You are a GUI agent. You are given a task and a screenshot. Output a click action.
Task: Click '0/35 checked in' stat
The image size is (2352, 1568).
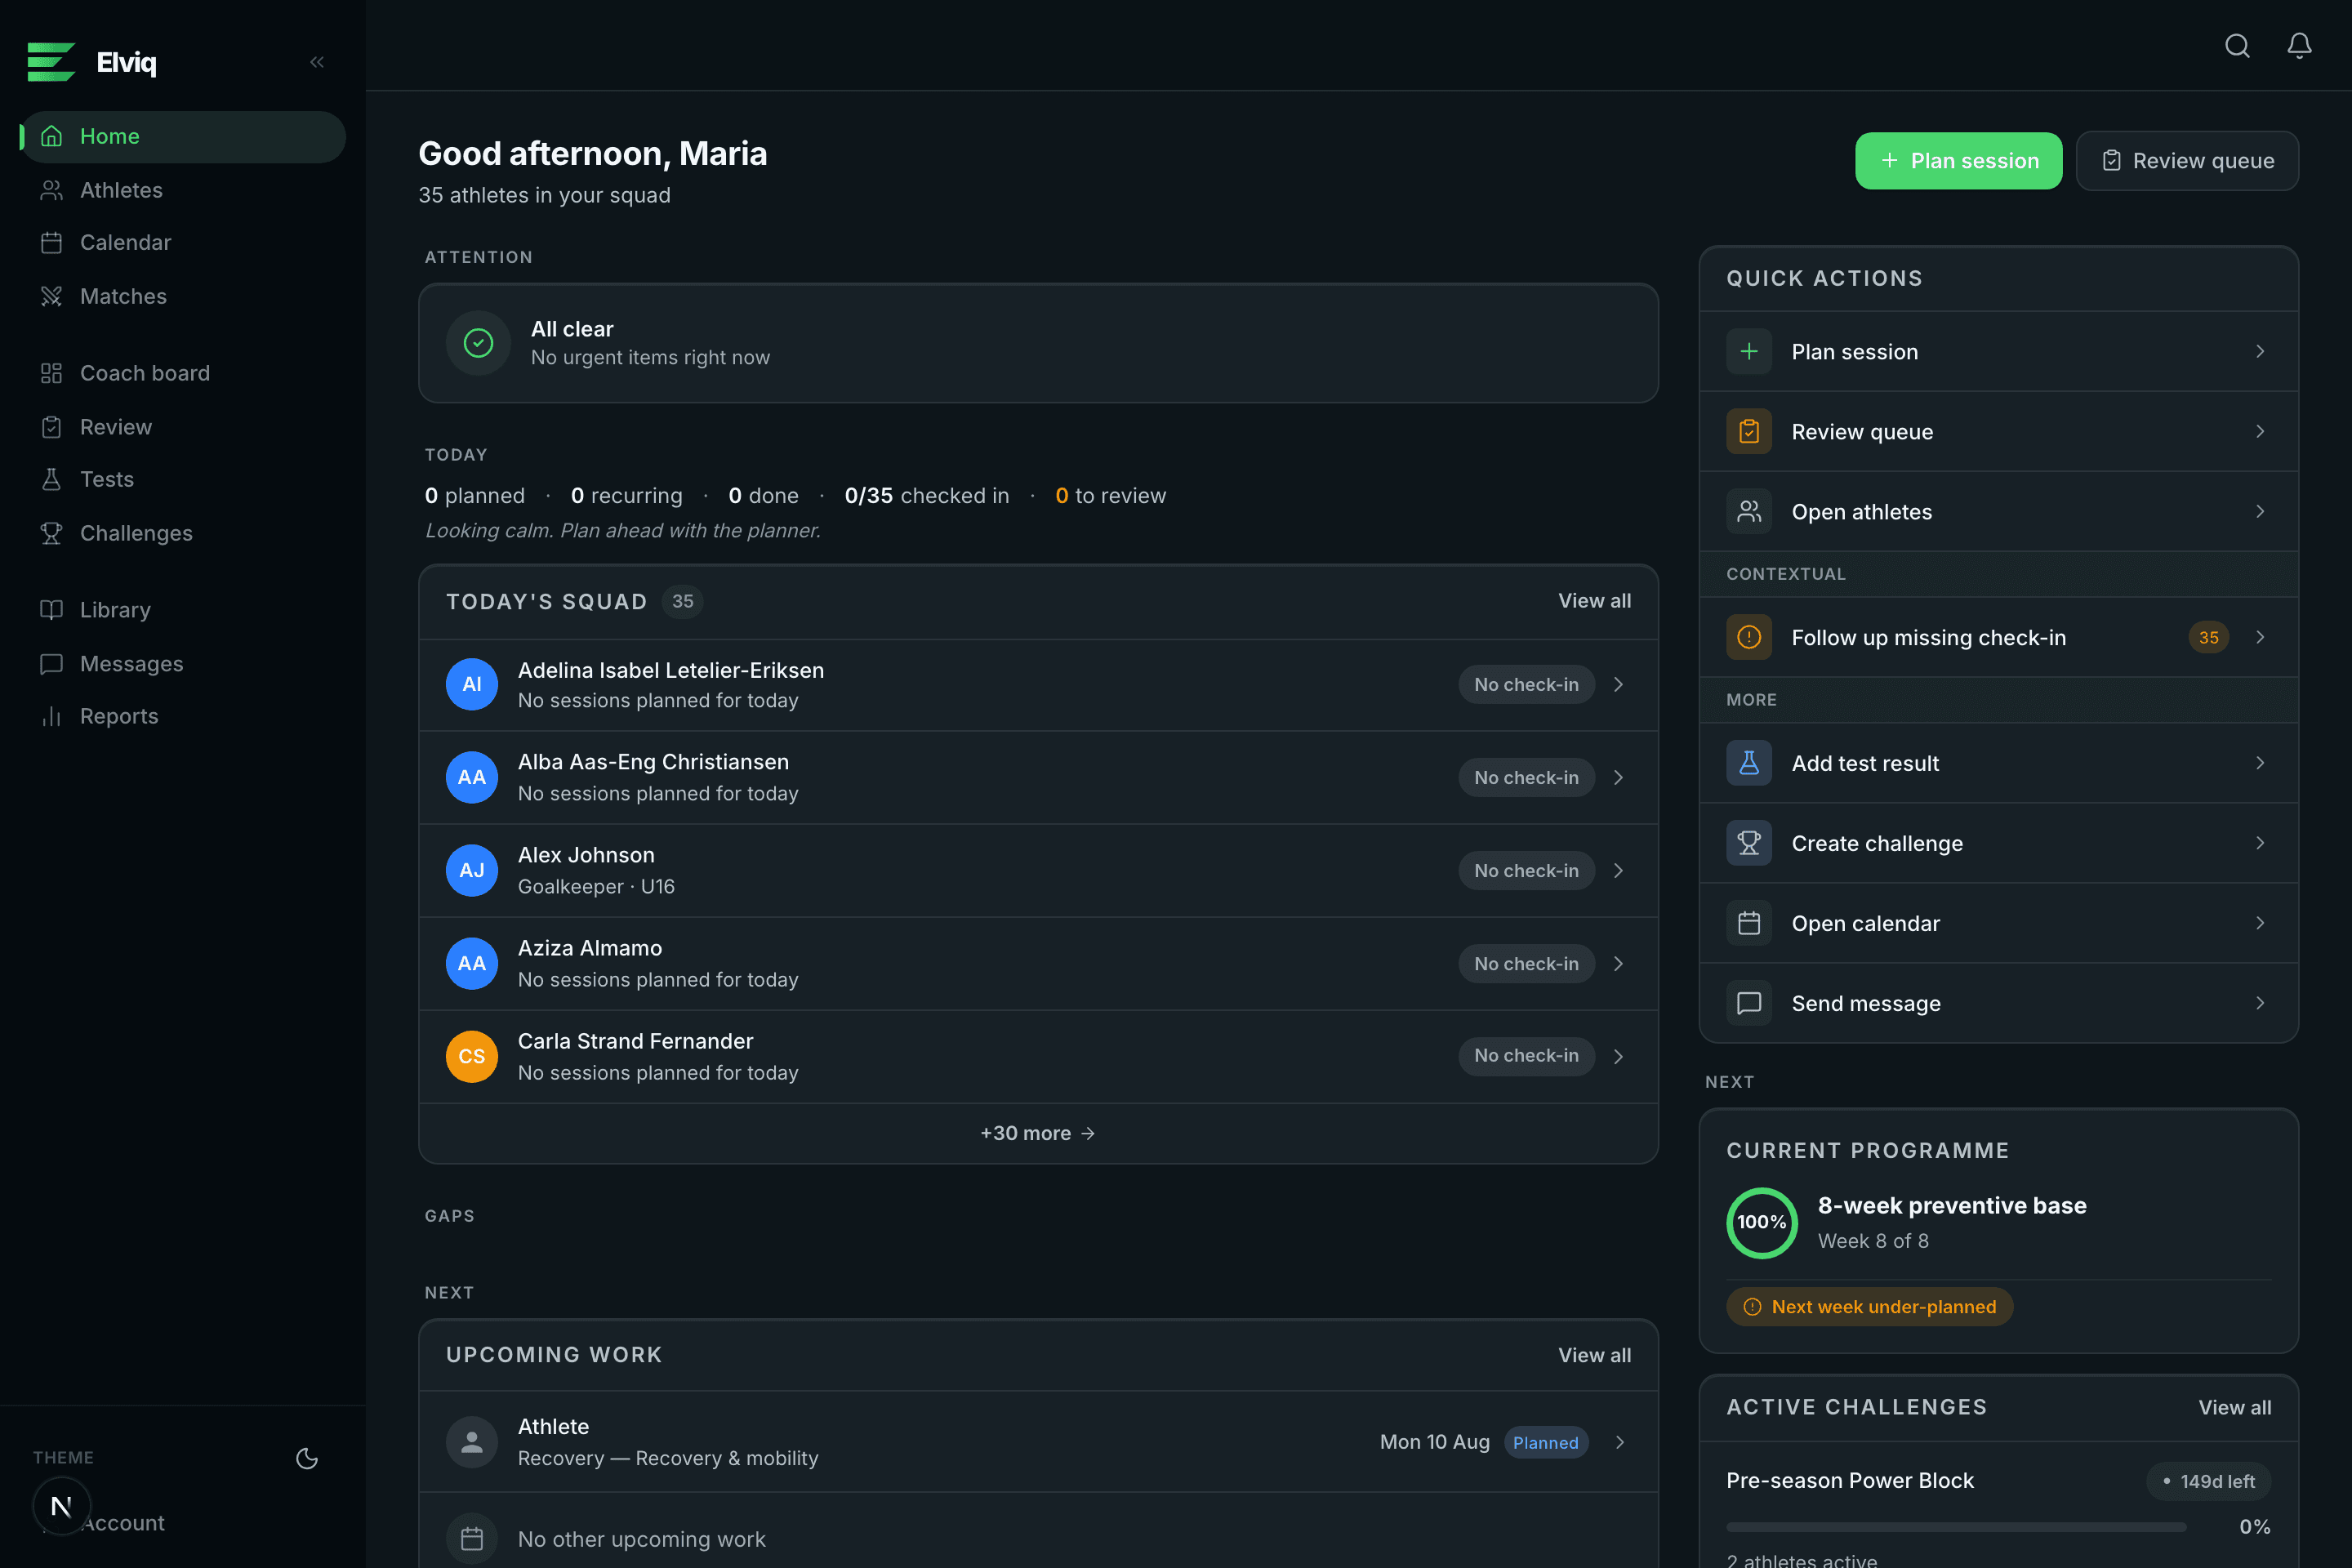tap(926, 496)
